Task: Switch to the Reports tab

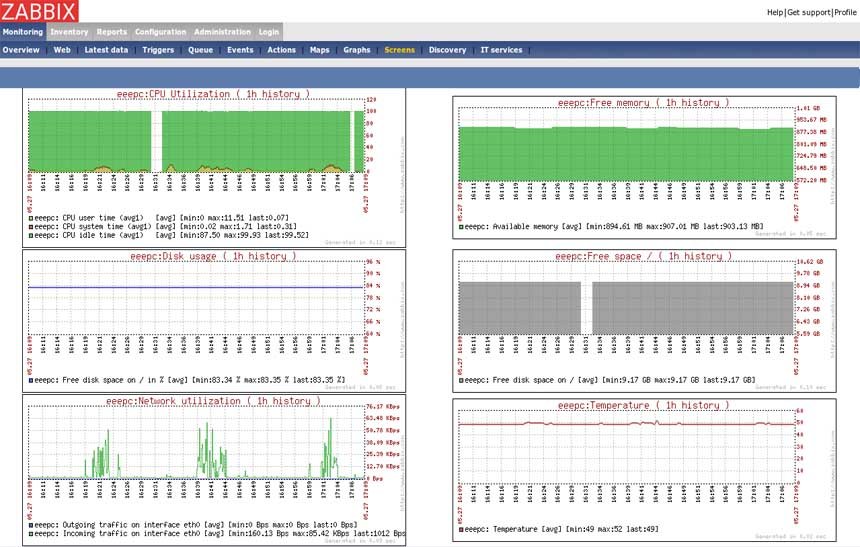Action: pos(111,32)
